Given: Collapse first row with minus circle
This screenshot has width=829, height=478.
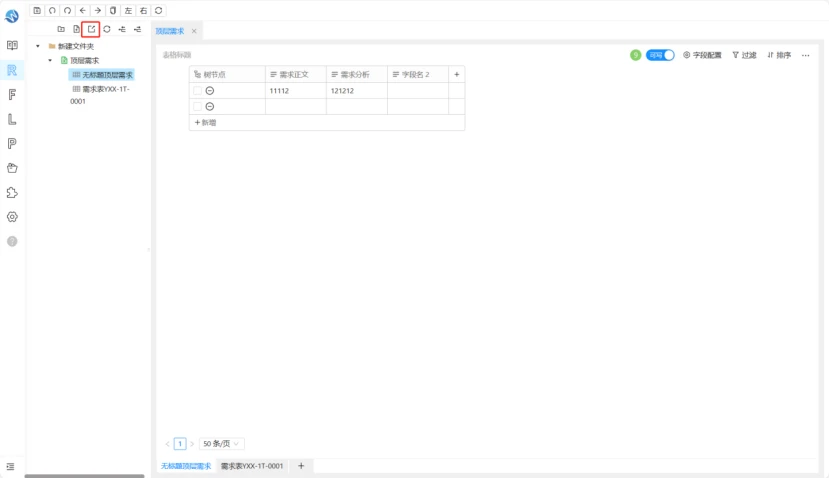Looking at the screenshot, I should [210, 91].
